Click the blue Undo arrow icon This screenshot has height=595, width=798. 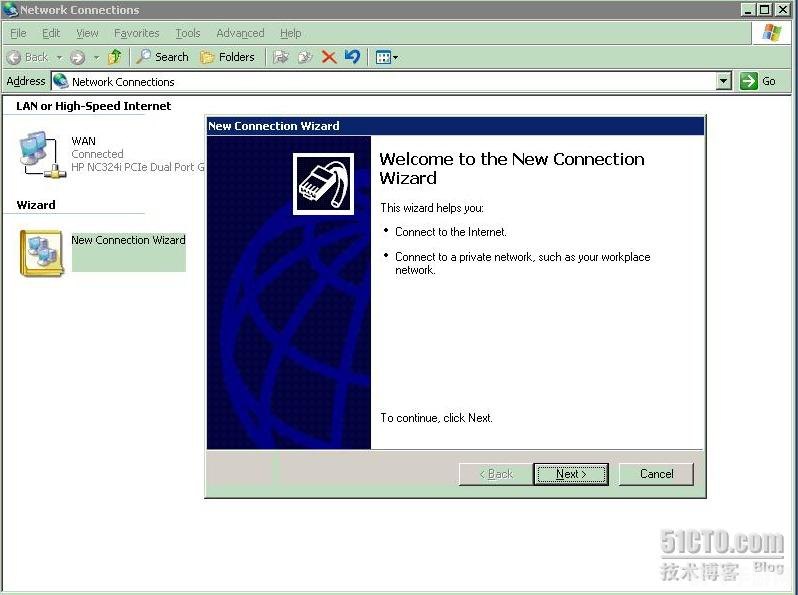coord(352,57)
